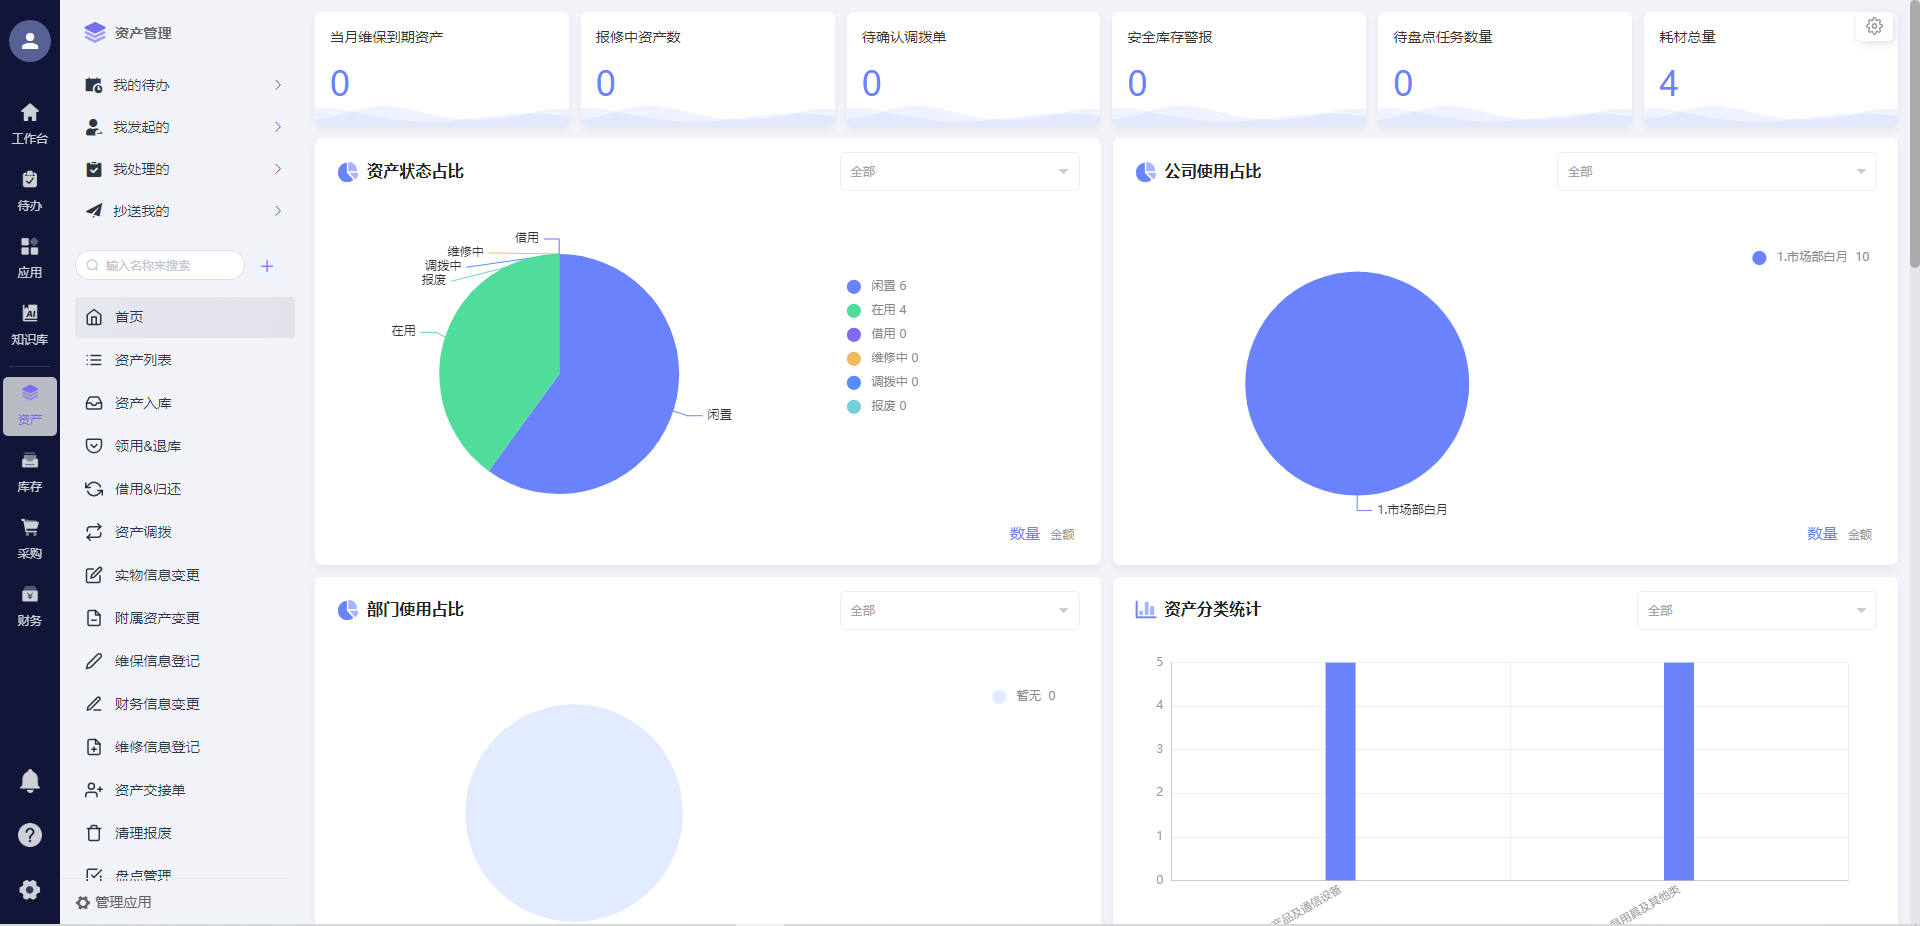Viewport: 1920px width, 926px height.
Task: Select 借用&归还 in the sidebar menu
Action: pyautogui.click(x=147, y=489)
